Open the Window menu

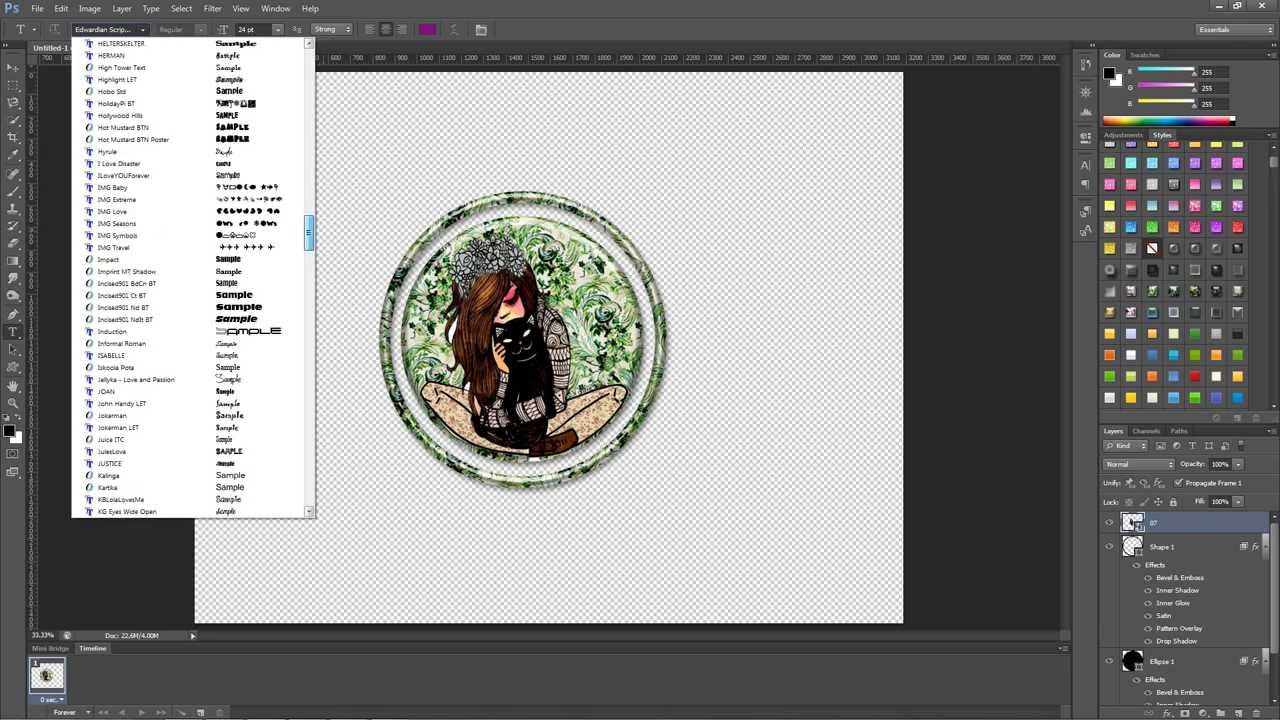pyautogui.click(x=276, y=8)
